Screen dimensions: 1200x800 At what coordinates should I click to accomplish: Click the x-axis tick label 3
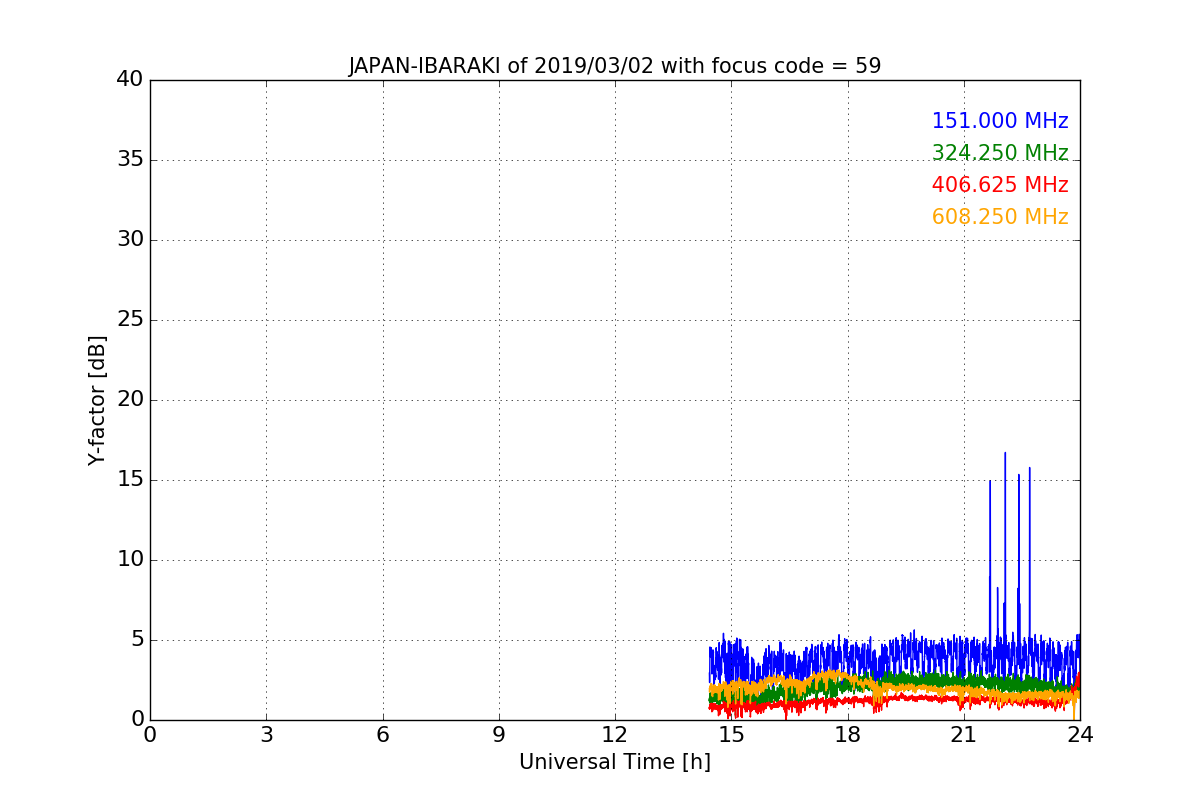click(266, 735)
